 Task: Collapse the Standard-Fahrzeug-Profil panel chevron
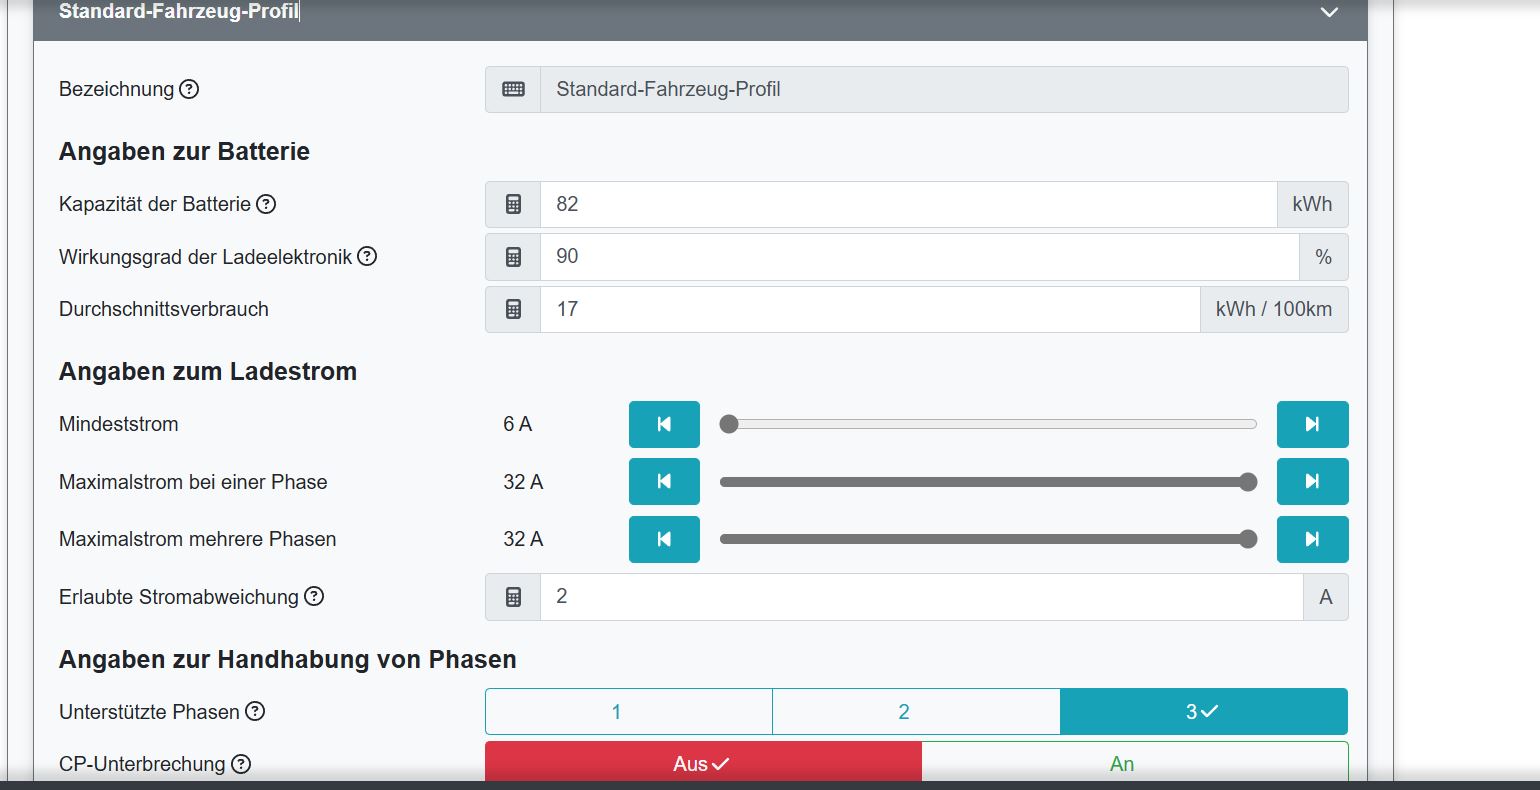click(x=1329, y=13)
